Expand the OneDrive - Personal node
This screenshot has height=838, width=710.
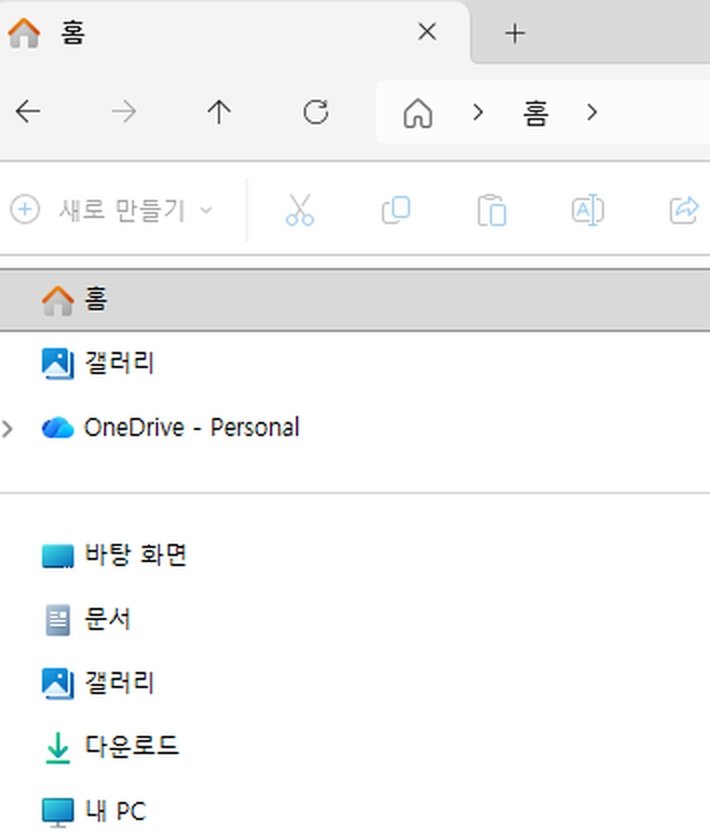(x=7, y=429)
